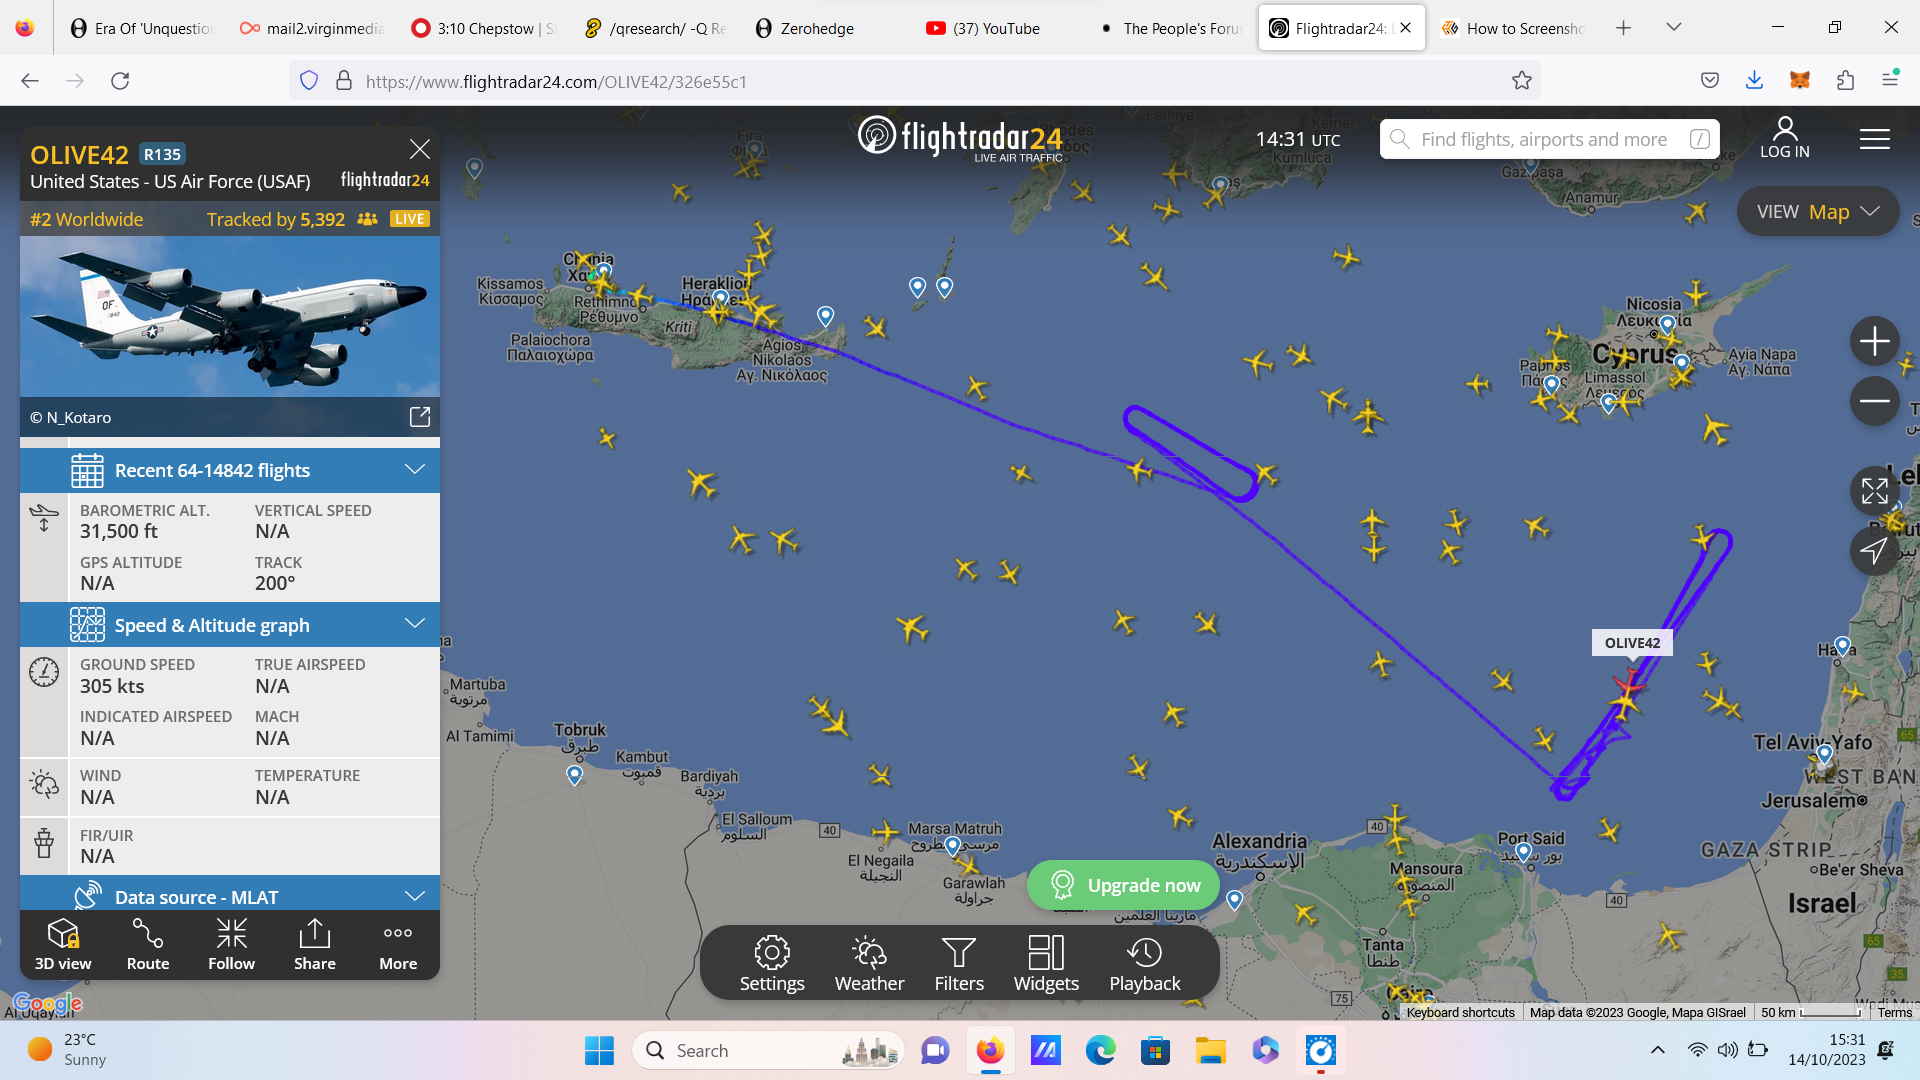Expand Data source - MLAT section

click(x=230, y=896)
